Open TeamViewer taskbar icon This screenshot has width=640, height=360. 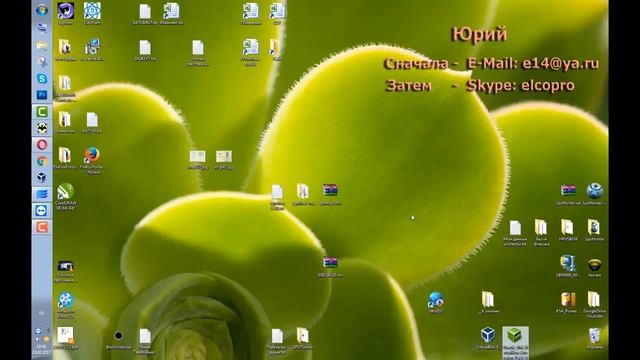point(42,210)
